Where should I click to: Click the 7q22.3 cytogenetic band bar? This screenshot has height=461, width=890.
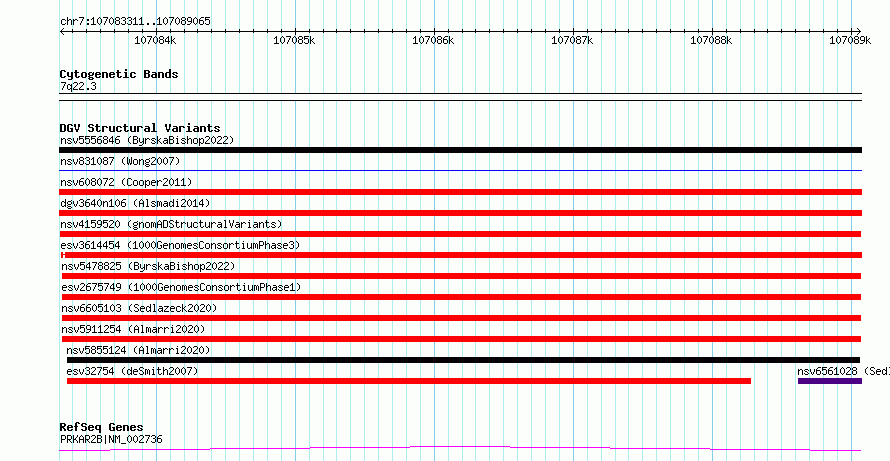coord(460,97)
